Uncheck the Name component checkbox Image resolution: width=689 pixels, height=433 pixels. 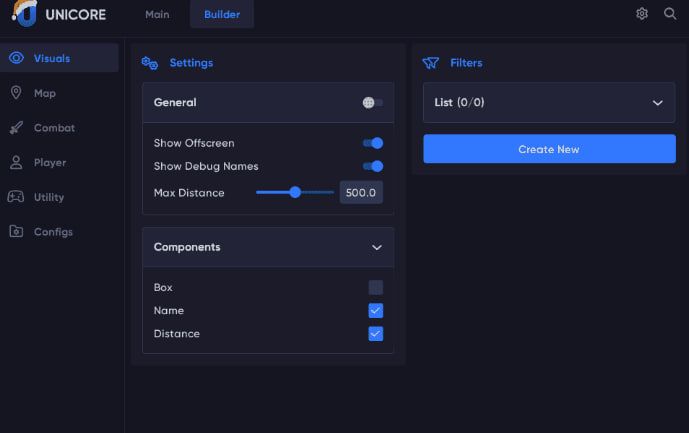376,310
